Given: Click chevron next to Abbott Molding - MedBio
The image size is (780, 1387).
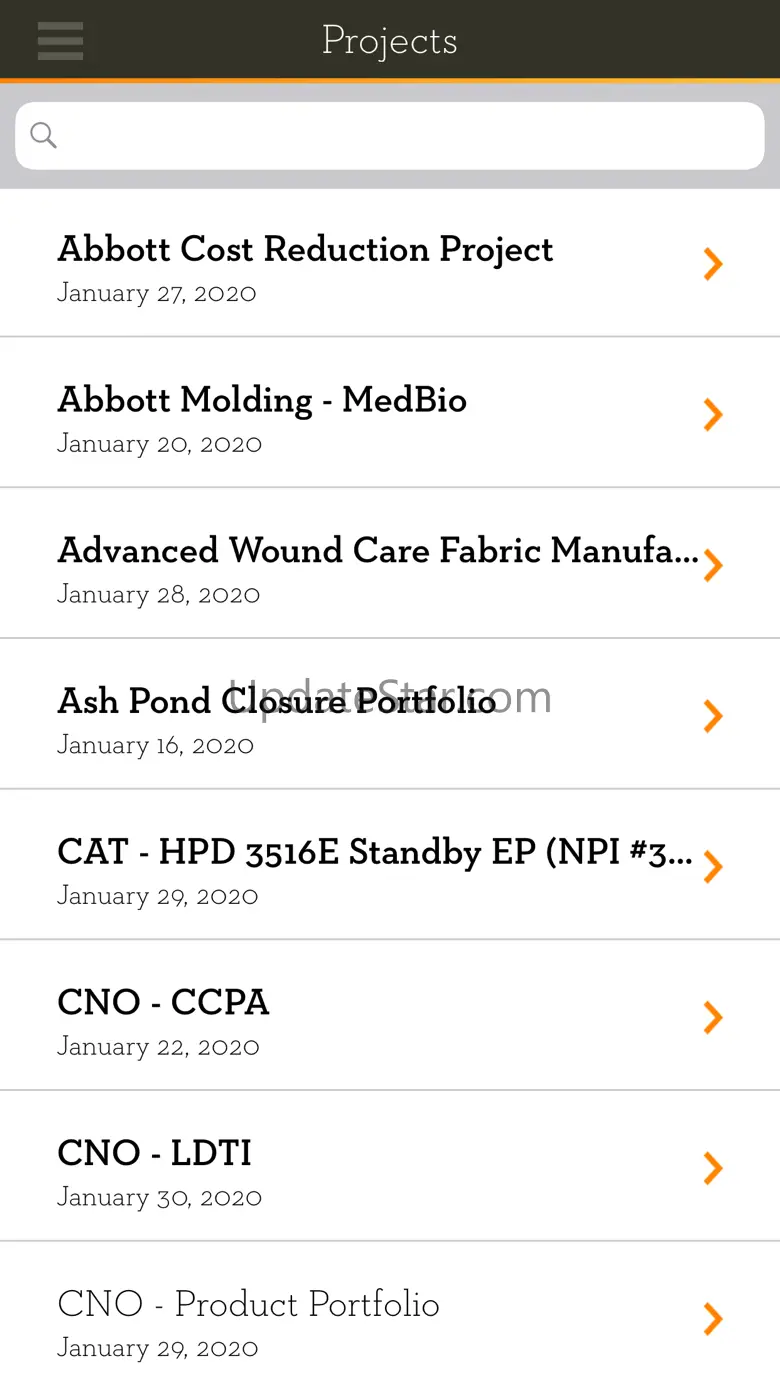Looking at the screenshot, I should coord(712,415).
